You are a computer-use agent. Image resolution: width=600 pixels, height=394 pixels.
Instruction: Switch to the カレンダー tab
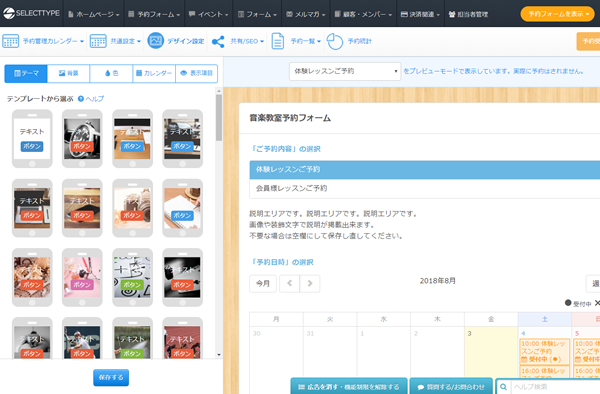[154, 73]
